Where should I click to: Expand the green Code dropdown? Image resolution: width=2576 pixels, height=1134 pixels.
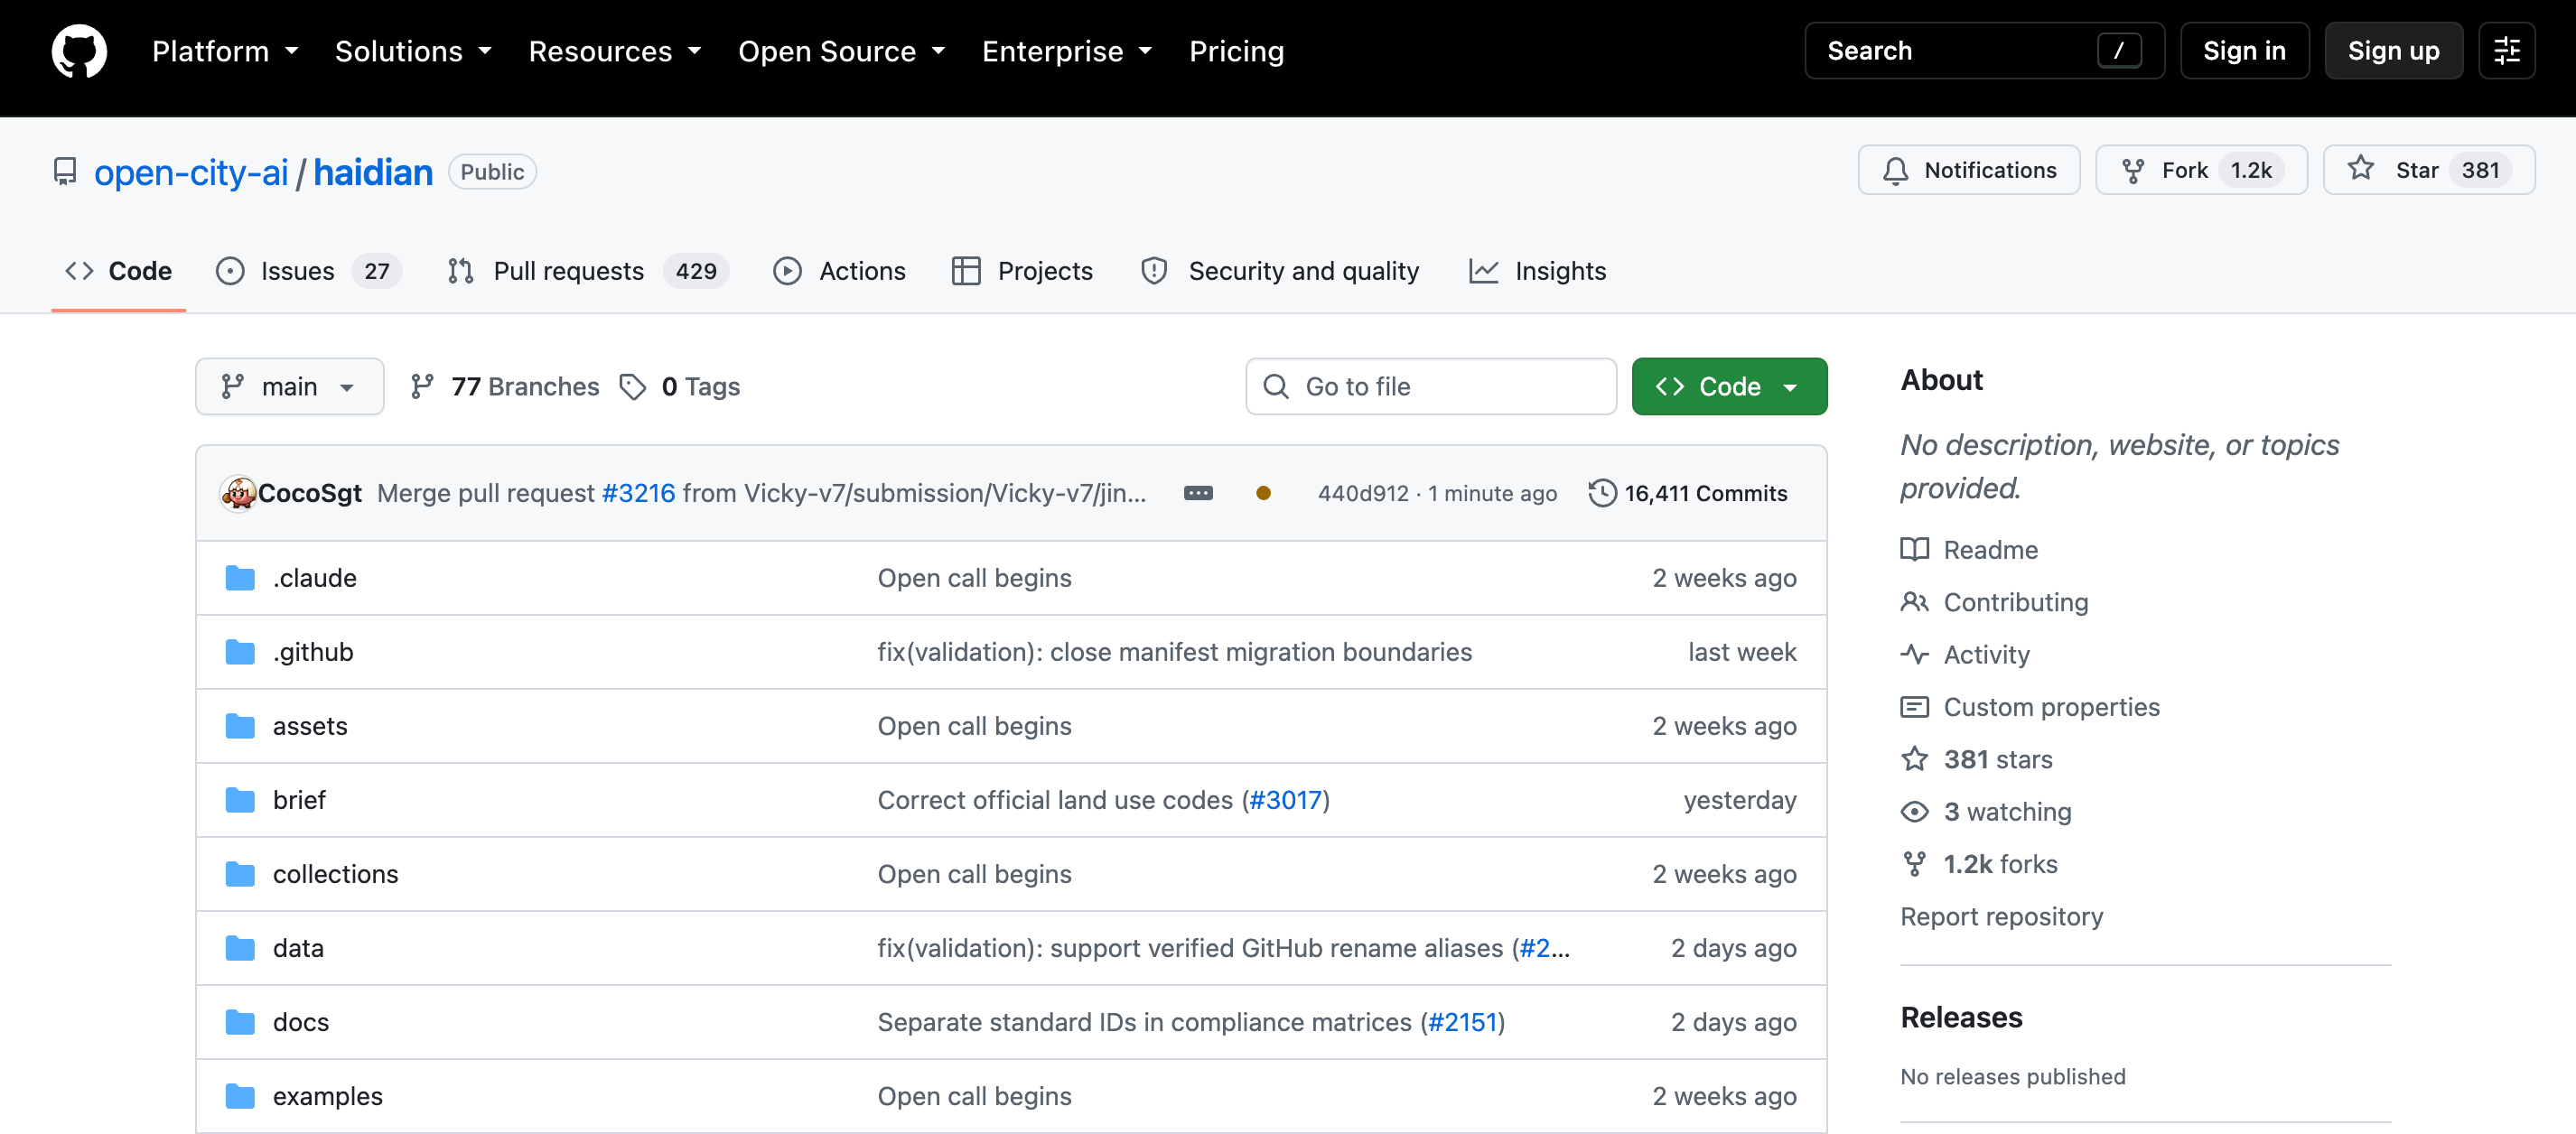(x=1729, y=387)
